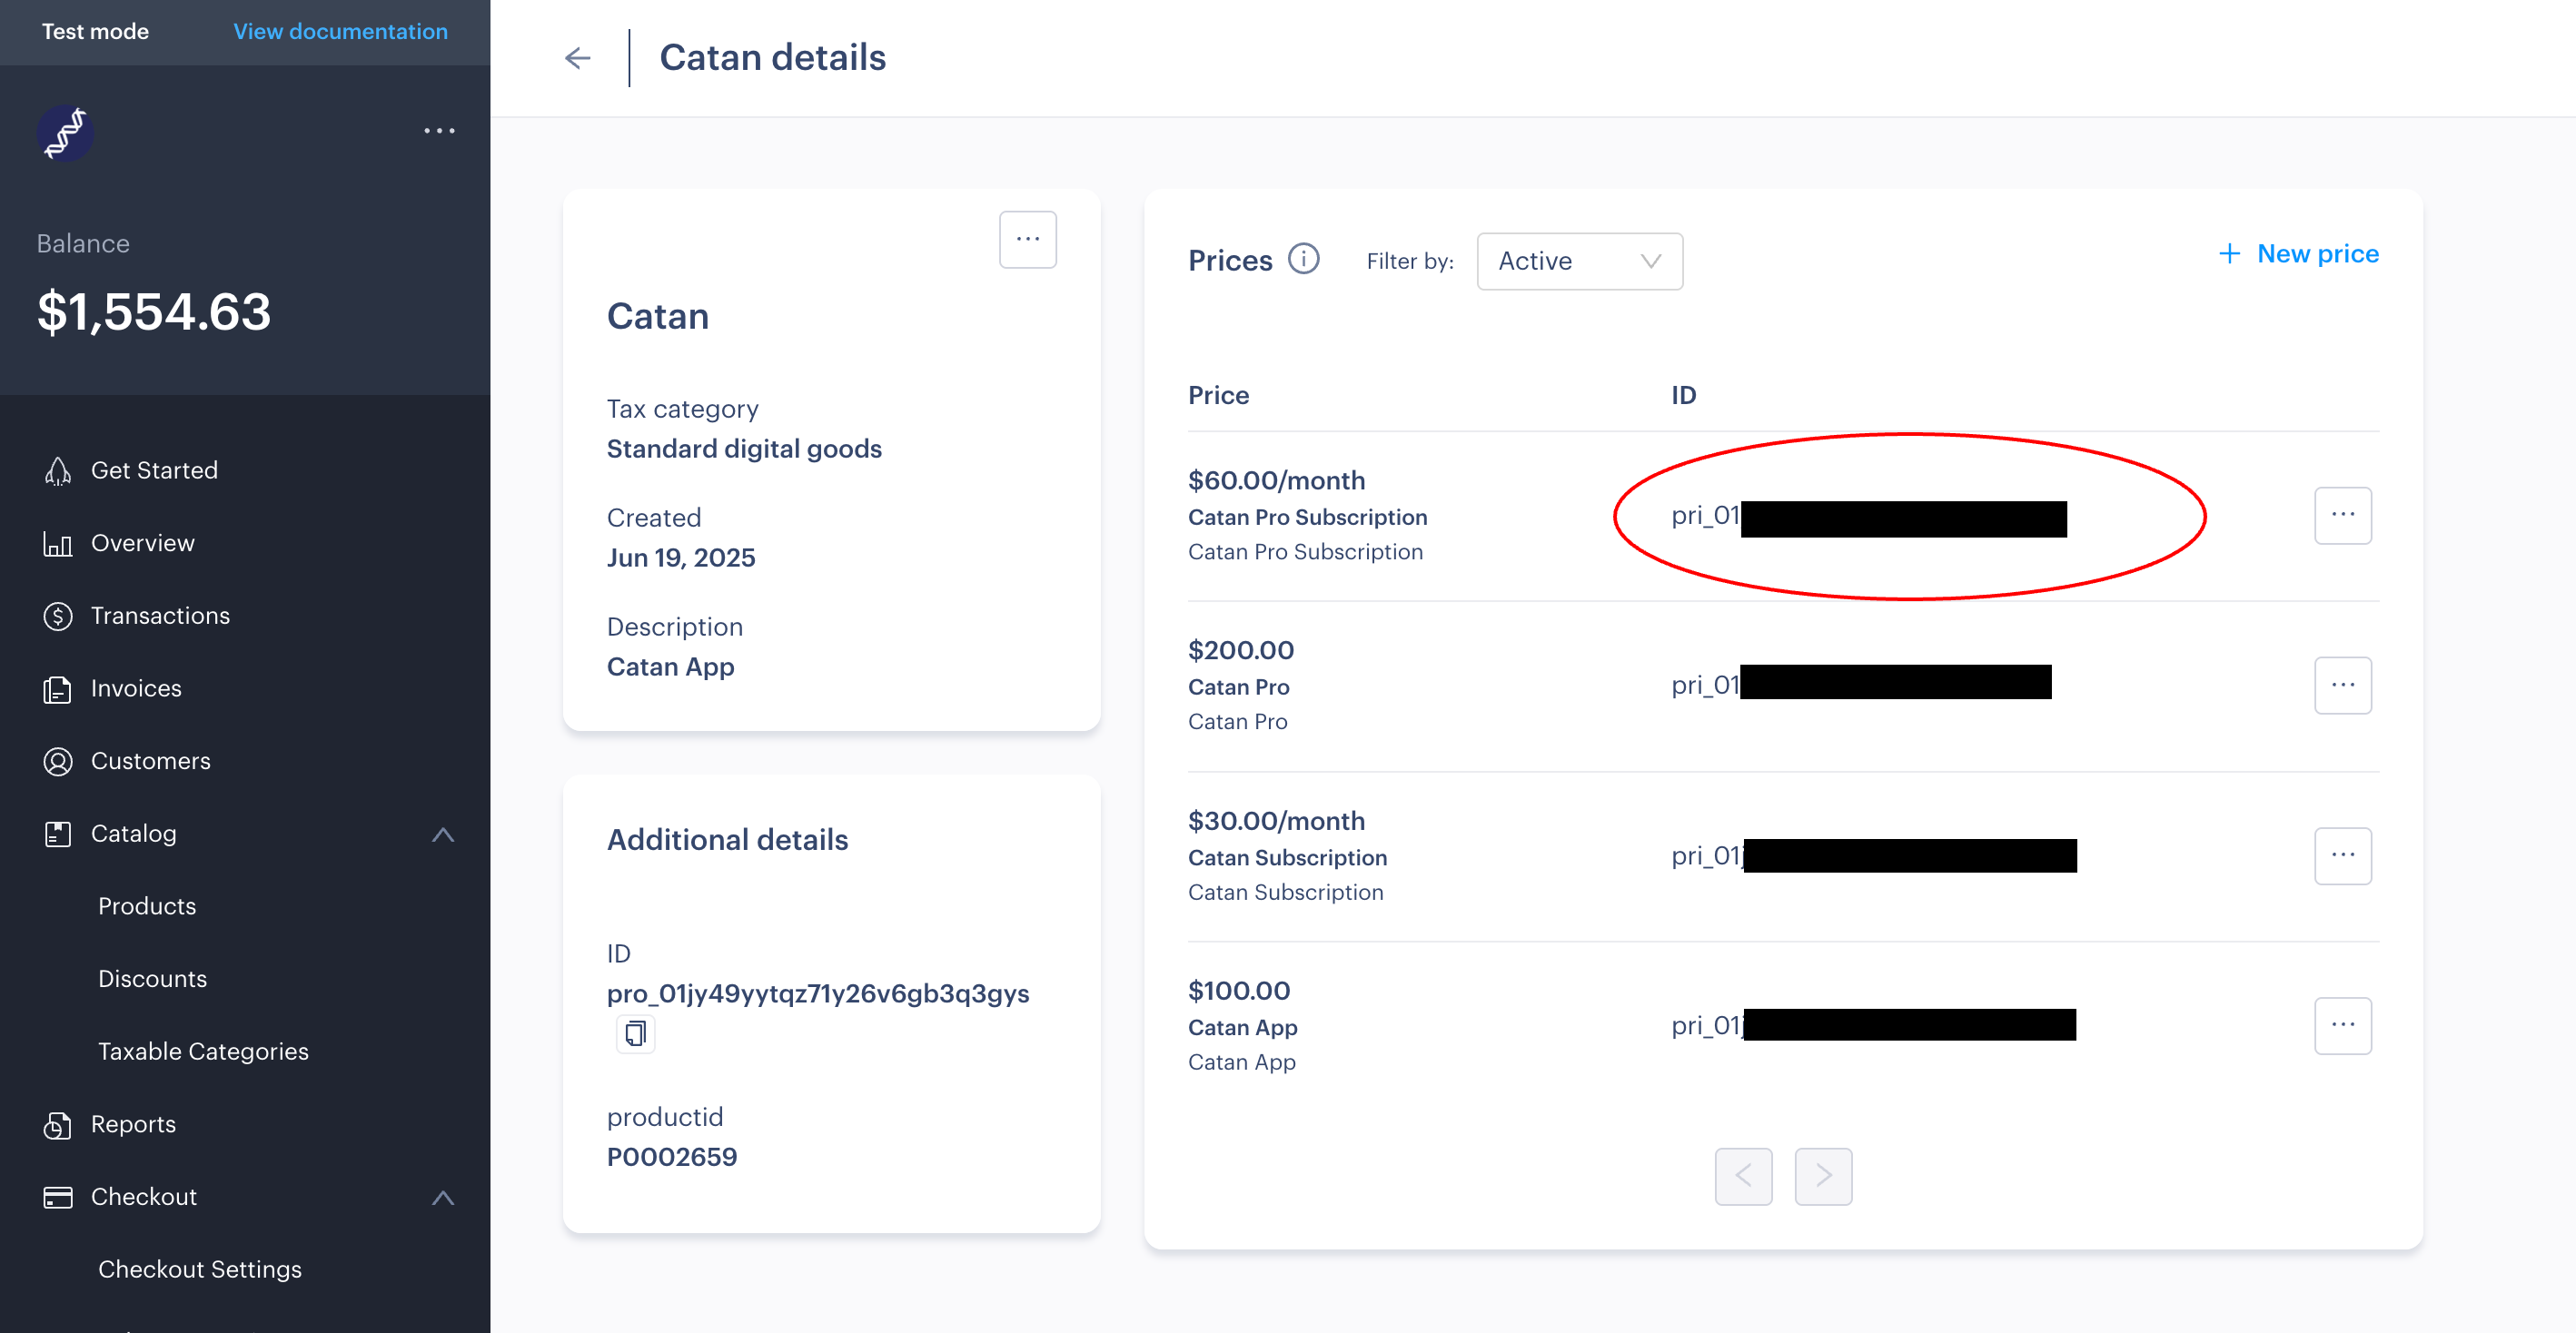Viewport: 2576px width, 1333px height.
Task: Click the View documentation link
Action: pyautogui.click(x=340, y=32)
